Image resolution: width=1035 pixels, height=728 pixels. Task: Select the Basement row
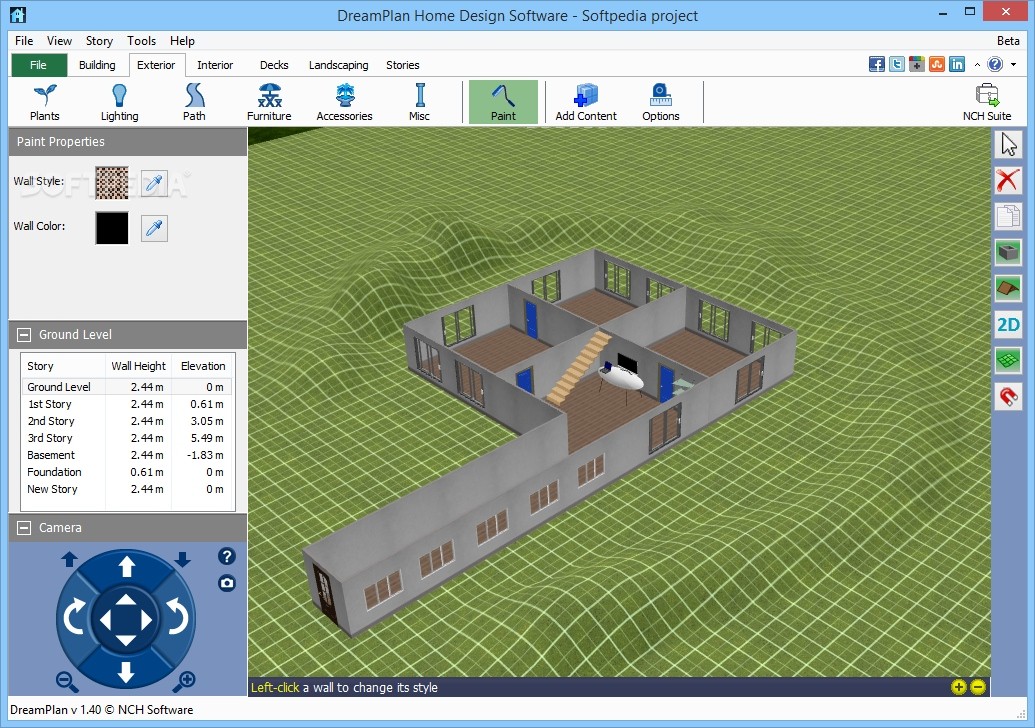pos(128,455)
